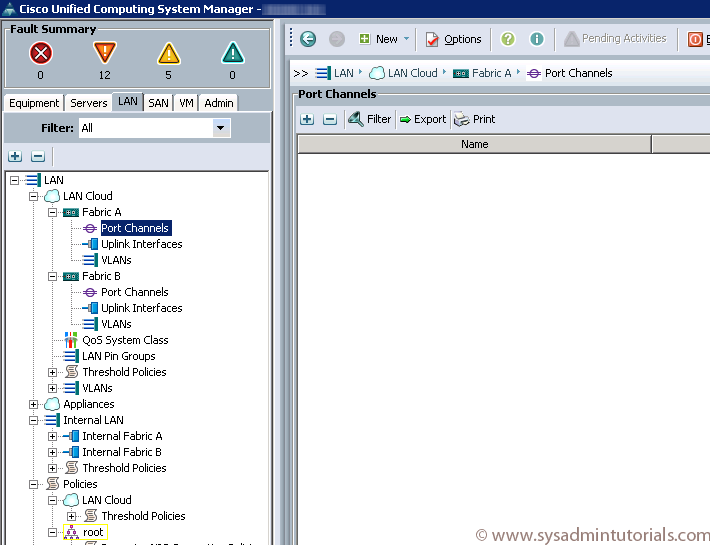Click the Critical faults red X icon
This screenshot has height=545, width=710.
(x=41, y=53)
